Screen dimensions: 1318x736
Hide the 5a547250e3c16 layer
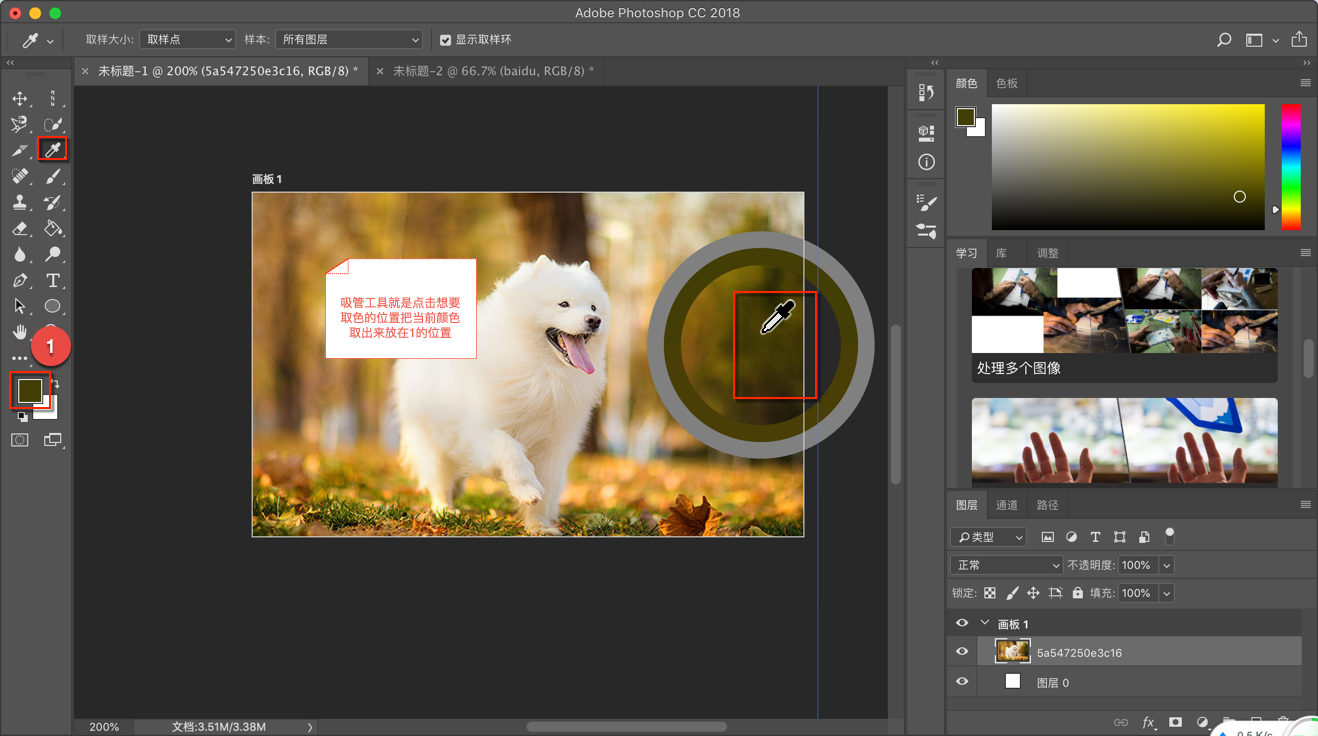tap(962, 652)
